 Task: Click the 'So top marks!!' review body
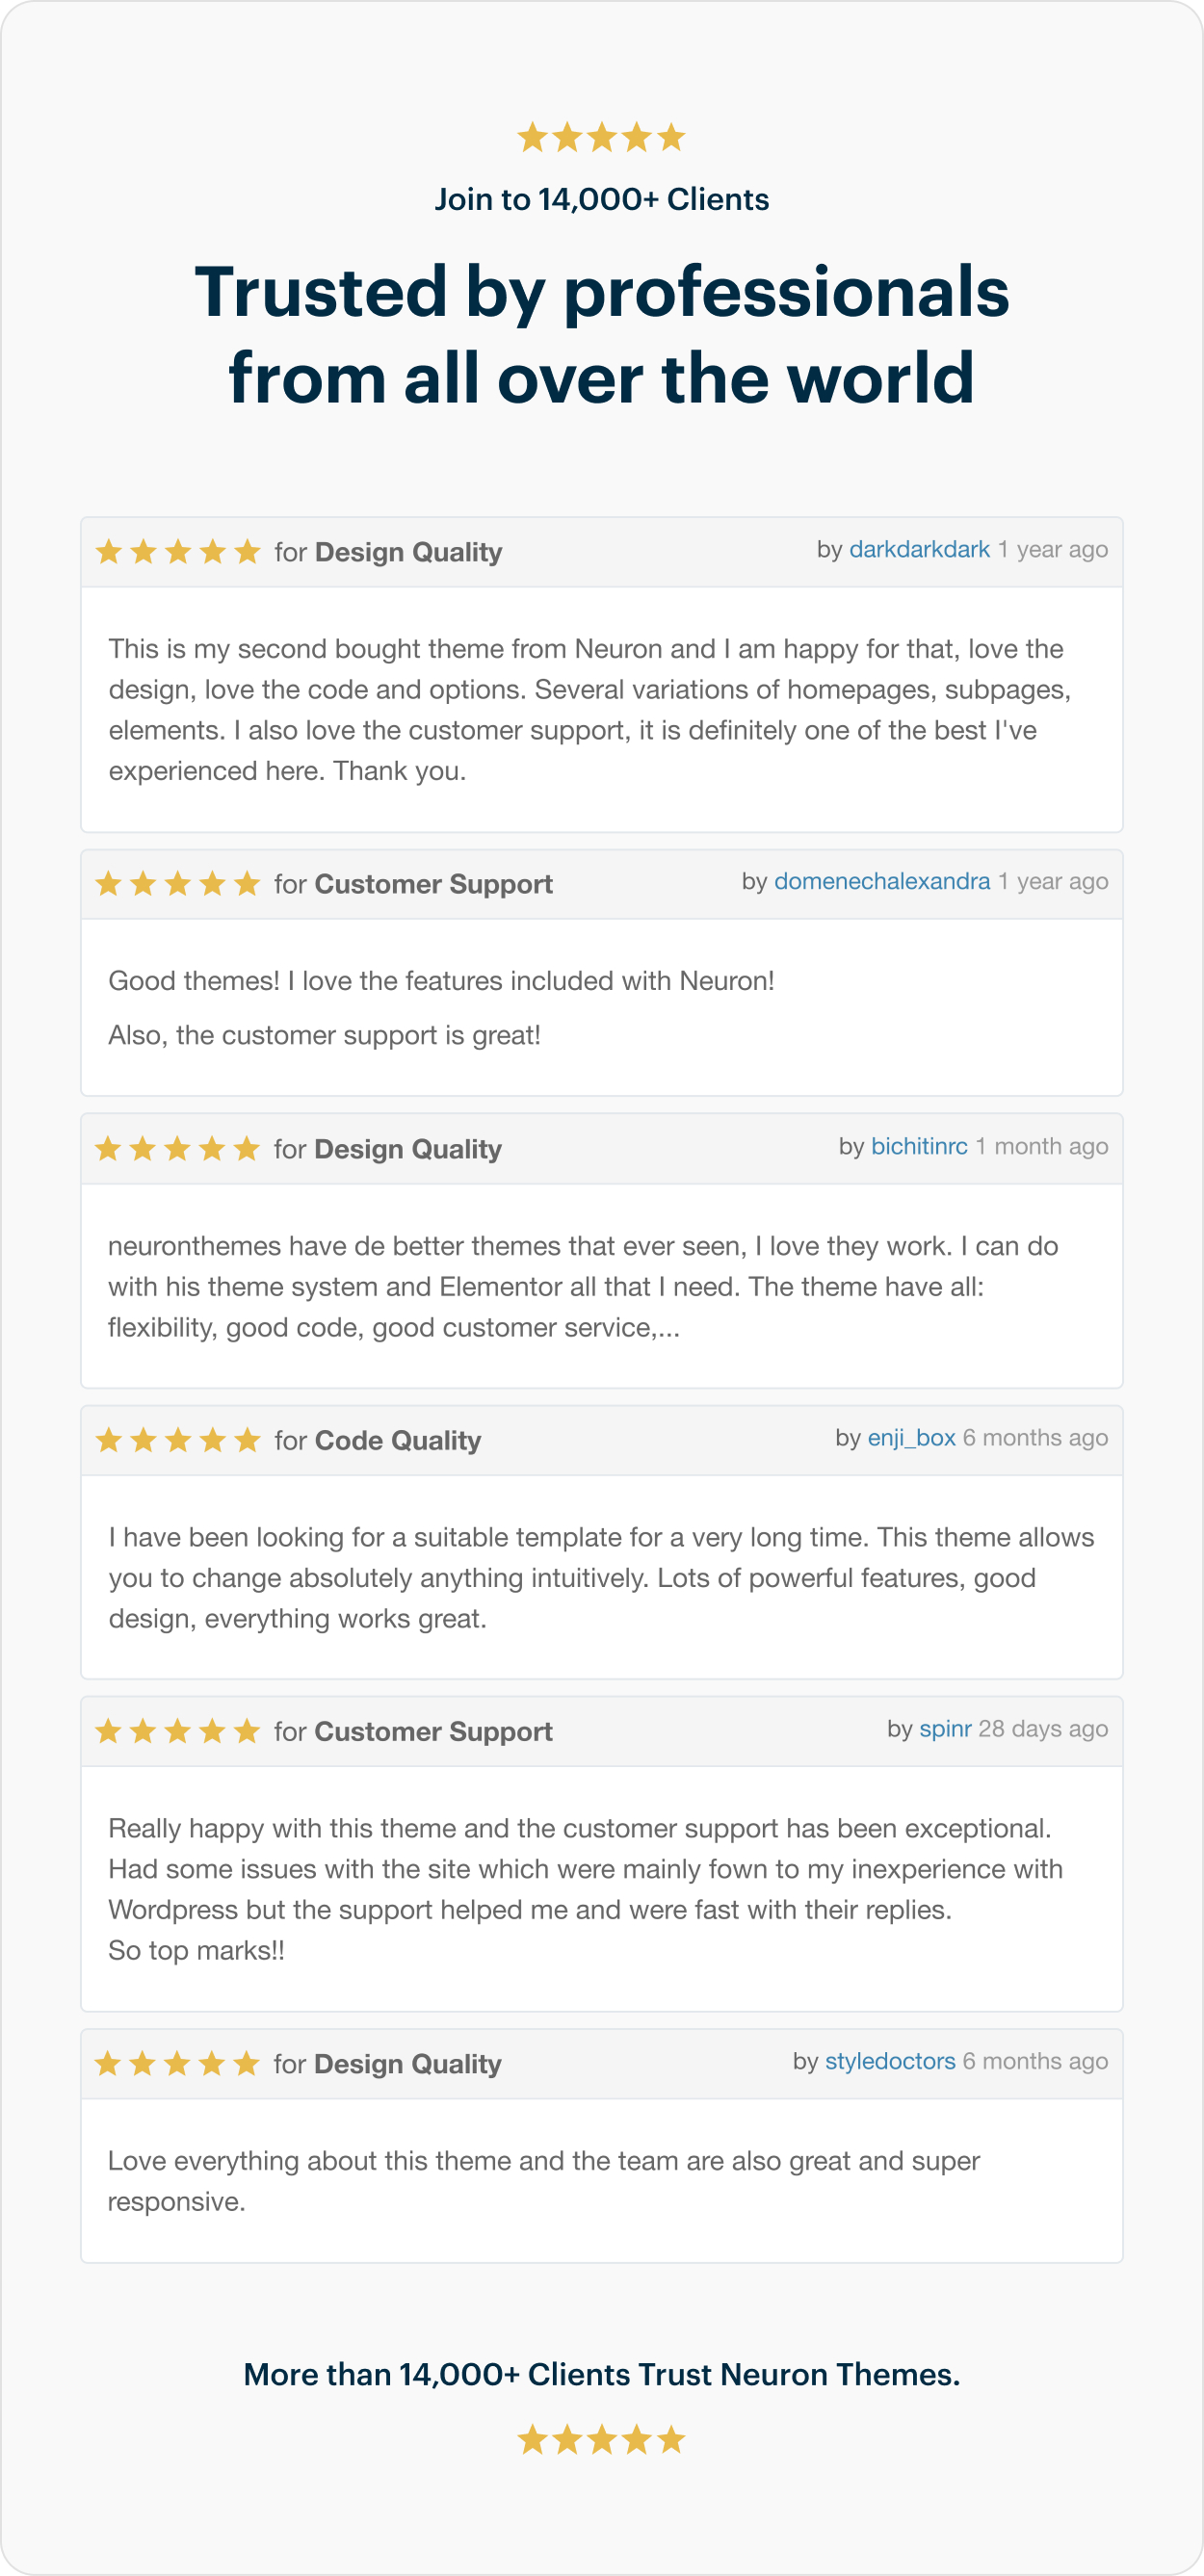coord(197,1951)
